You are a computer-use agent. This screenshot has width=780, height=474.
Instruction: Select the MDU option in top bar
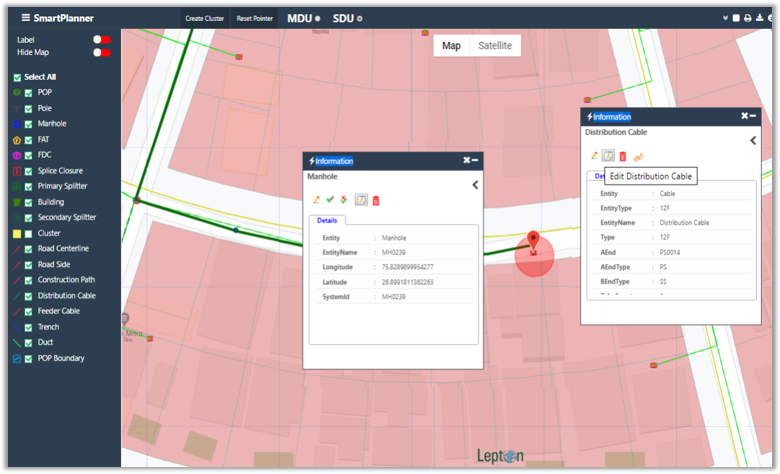point(303,18)
